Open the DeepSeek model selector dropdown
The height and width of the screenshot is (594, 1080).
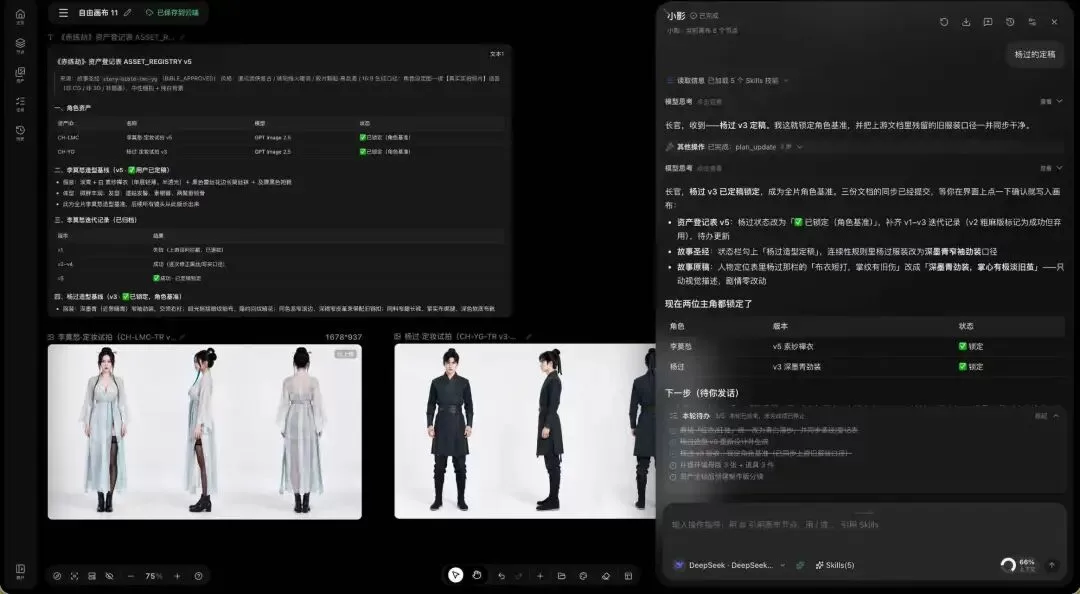730,565
